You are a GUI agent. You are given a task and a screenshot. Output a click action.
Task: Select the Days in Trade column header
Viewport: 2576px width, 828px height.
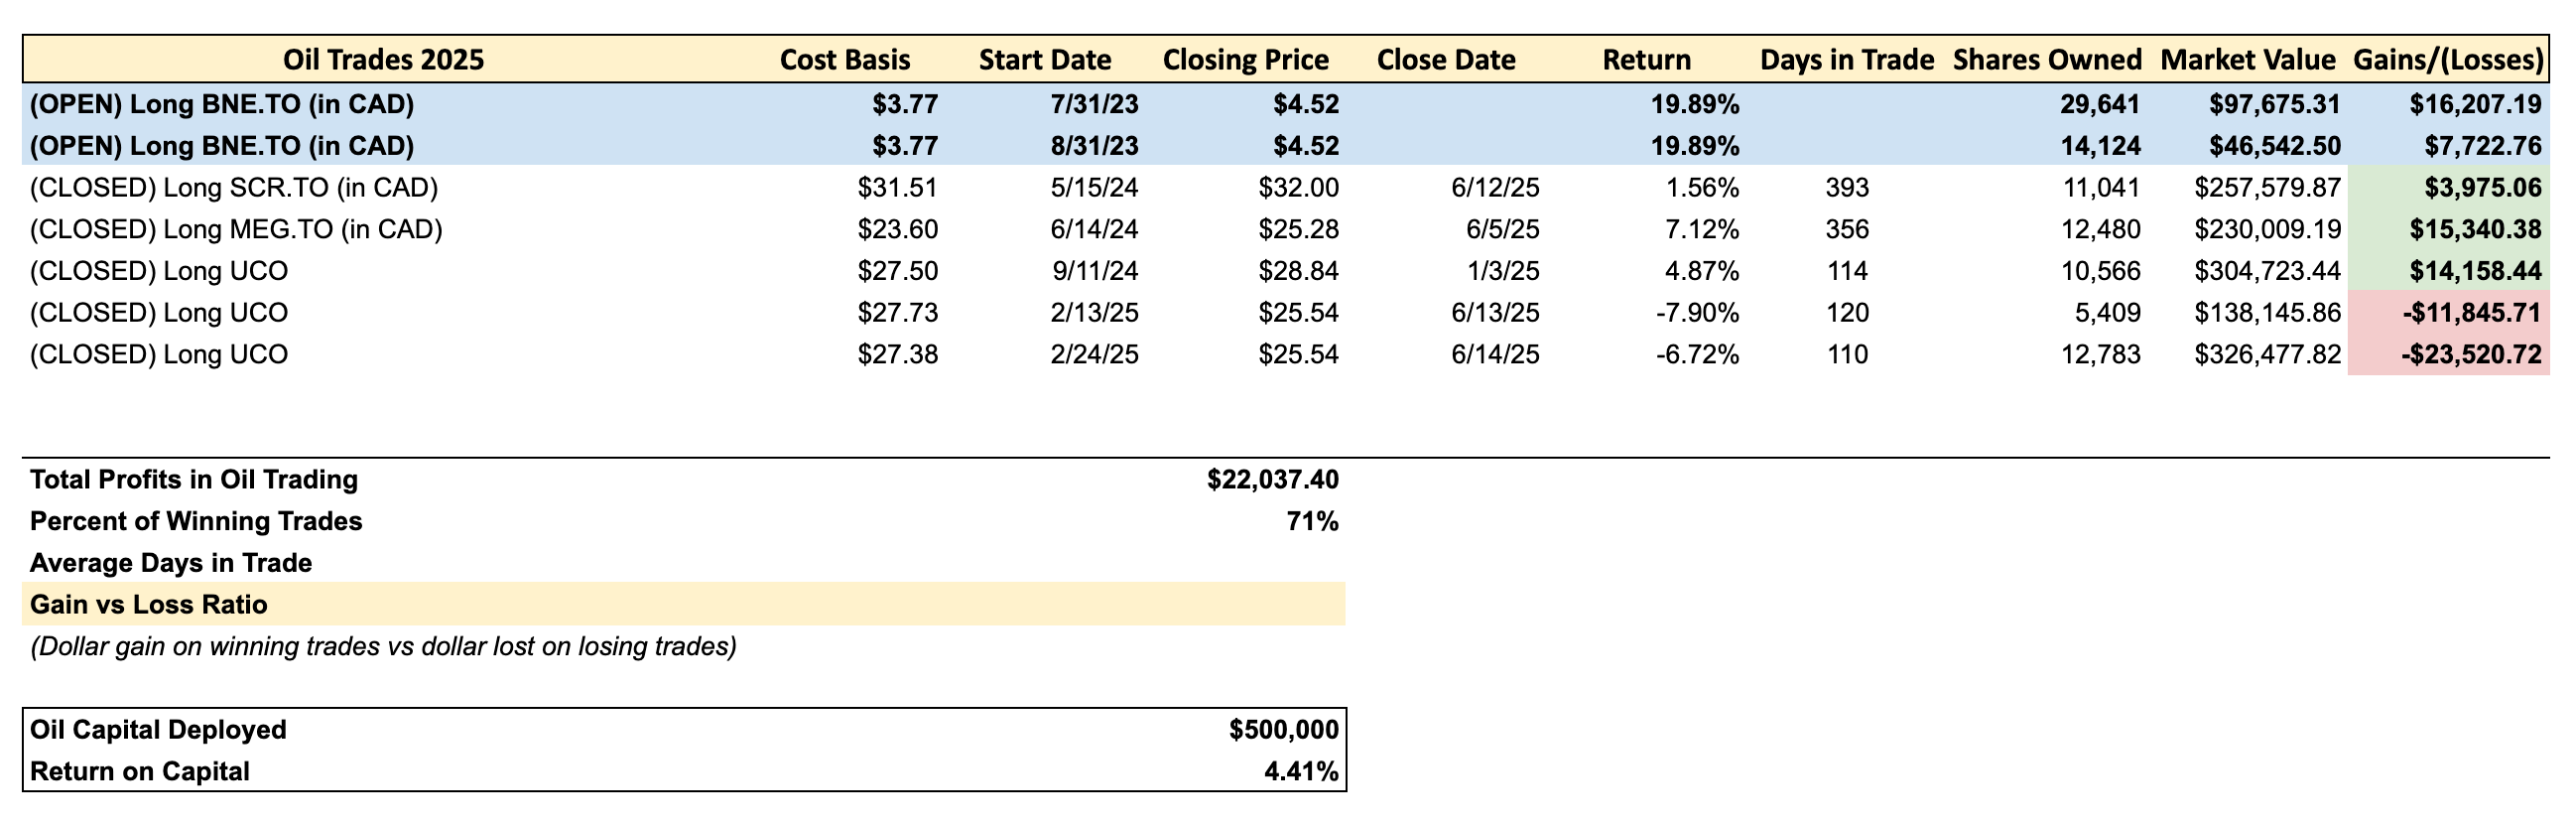(1846, 60)
